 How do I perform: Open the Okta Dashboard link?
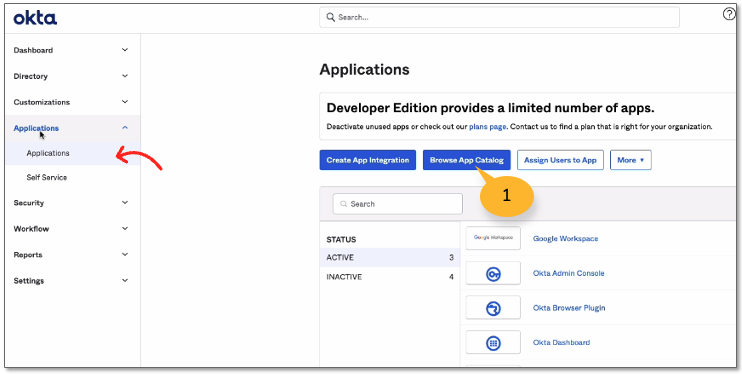[x=561, y=343]
